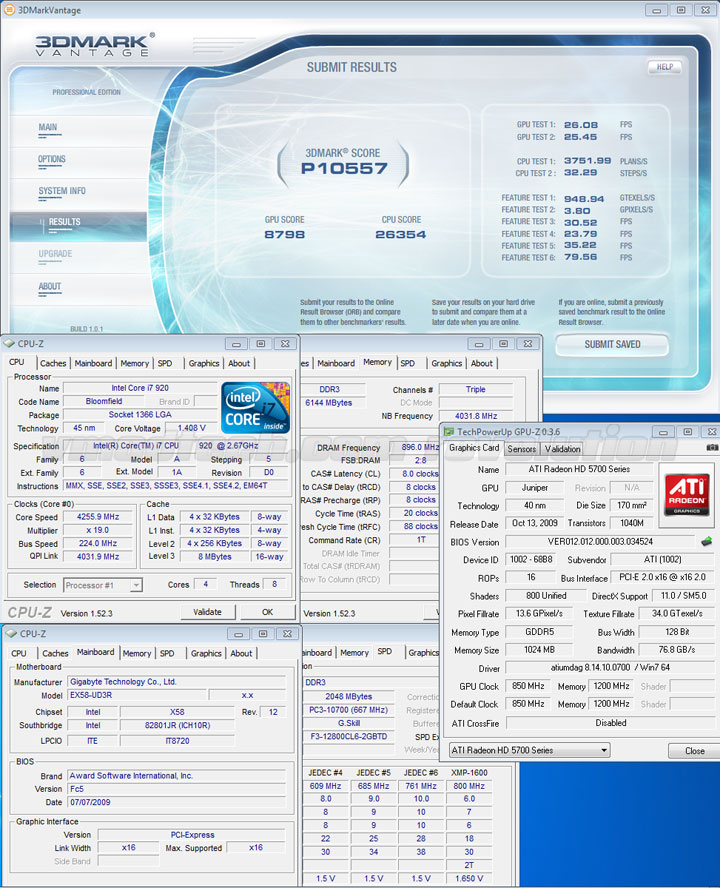Click the BIOS date 07/07/2009
The height and width of the screenshot is (888, 720).
click(176, 802)
